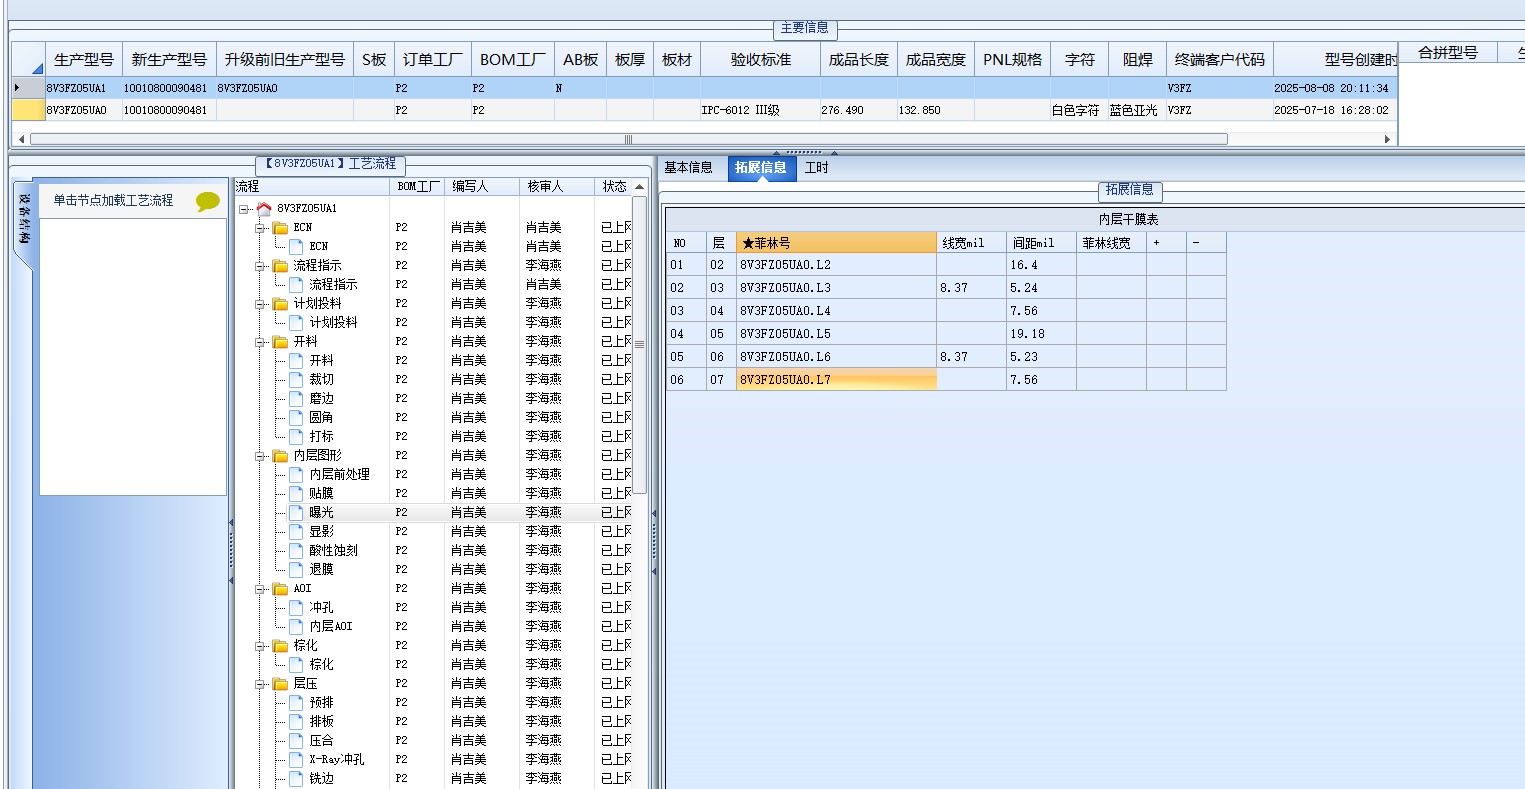This screenshot has width=1525, height=789.
Task: Click the 合拼型号 column header
Action: coord(1448,53)
